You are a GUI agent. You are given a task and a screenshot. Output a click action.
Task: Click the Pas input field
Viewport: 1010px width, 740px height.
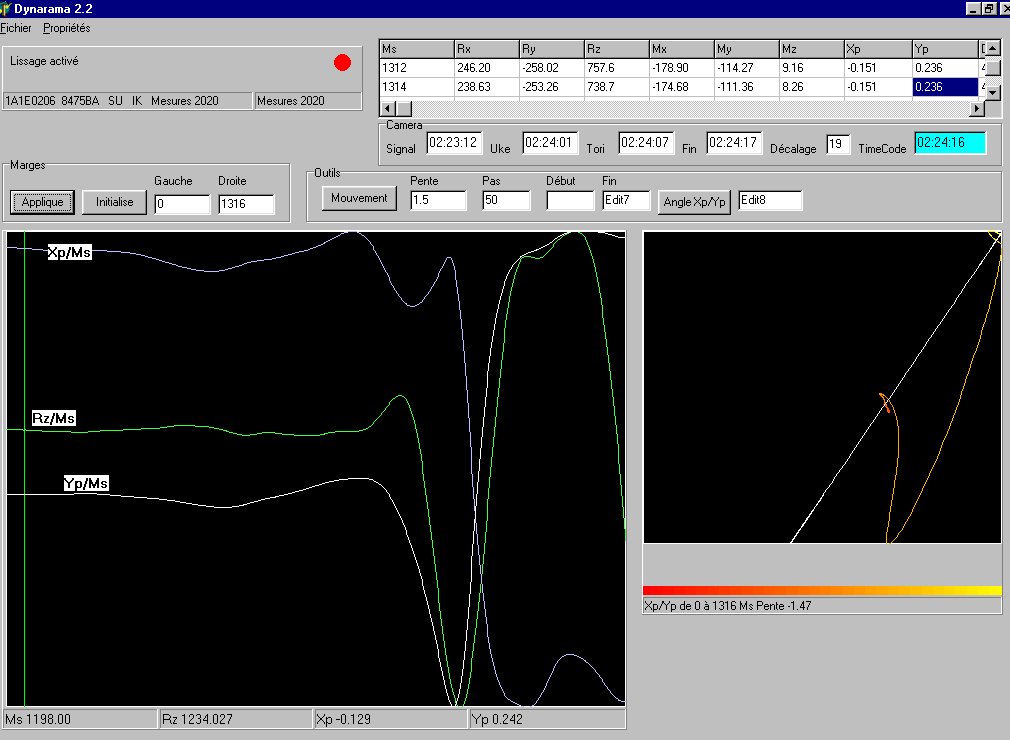(x=506, y=200)
